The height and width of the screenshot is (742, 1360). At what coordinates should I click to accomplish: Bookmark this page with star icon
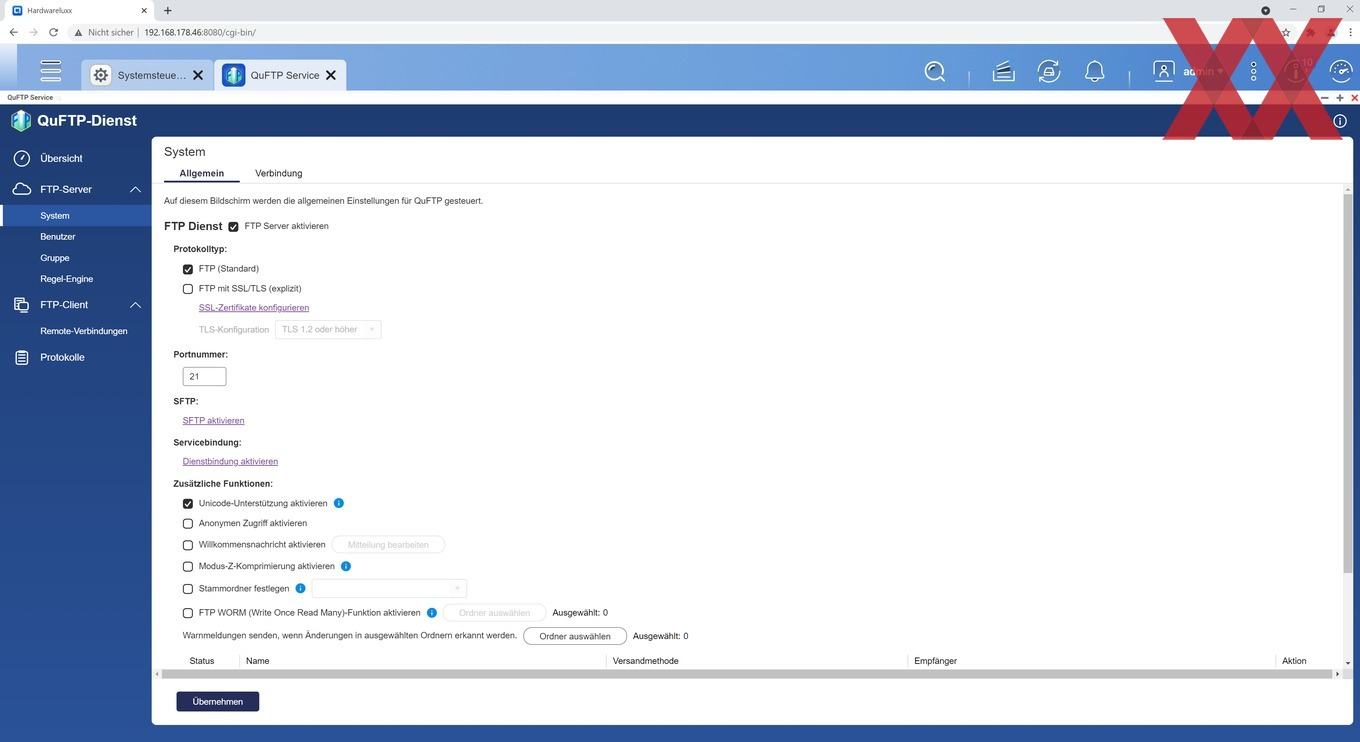click(x=1286, y=32)
